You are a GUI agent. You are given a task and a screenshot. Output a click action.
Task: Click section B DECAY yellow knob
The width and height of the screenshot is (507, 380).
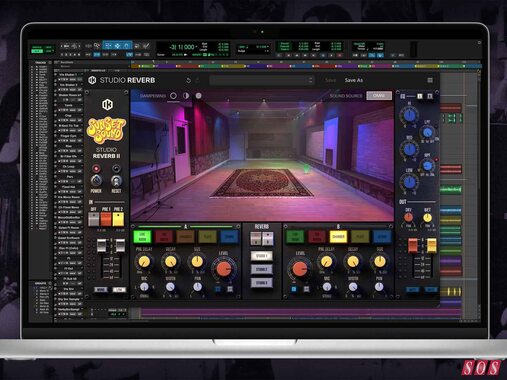pyautogui.click(x=353, y=262)
